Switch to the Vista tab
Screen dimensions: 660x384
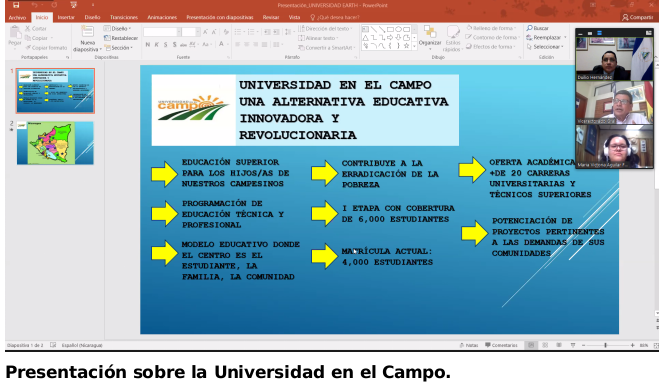(x=294, y=17)
